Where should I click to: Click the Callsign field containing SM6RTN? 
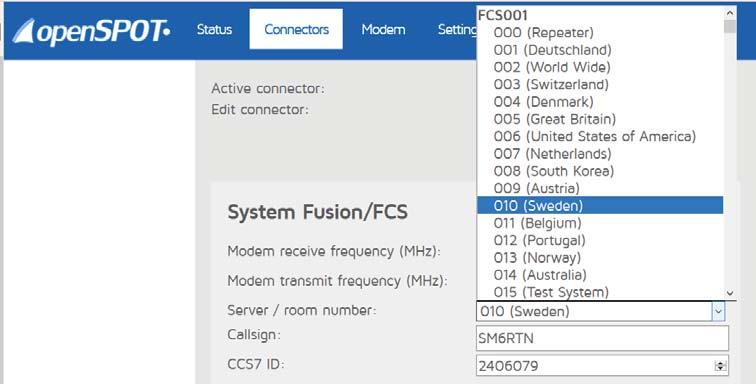tap(602, 338)
